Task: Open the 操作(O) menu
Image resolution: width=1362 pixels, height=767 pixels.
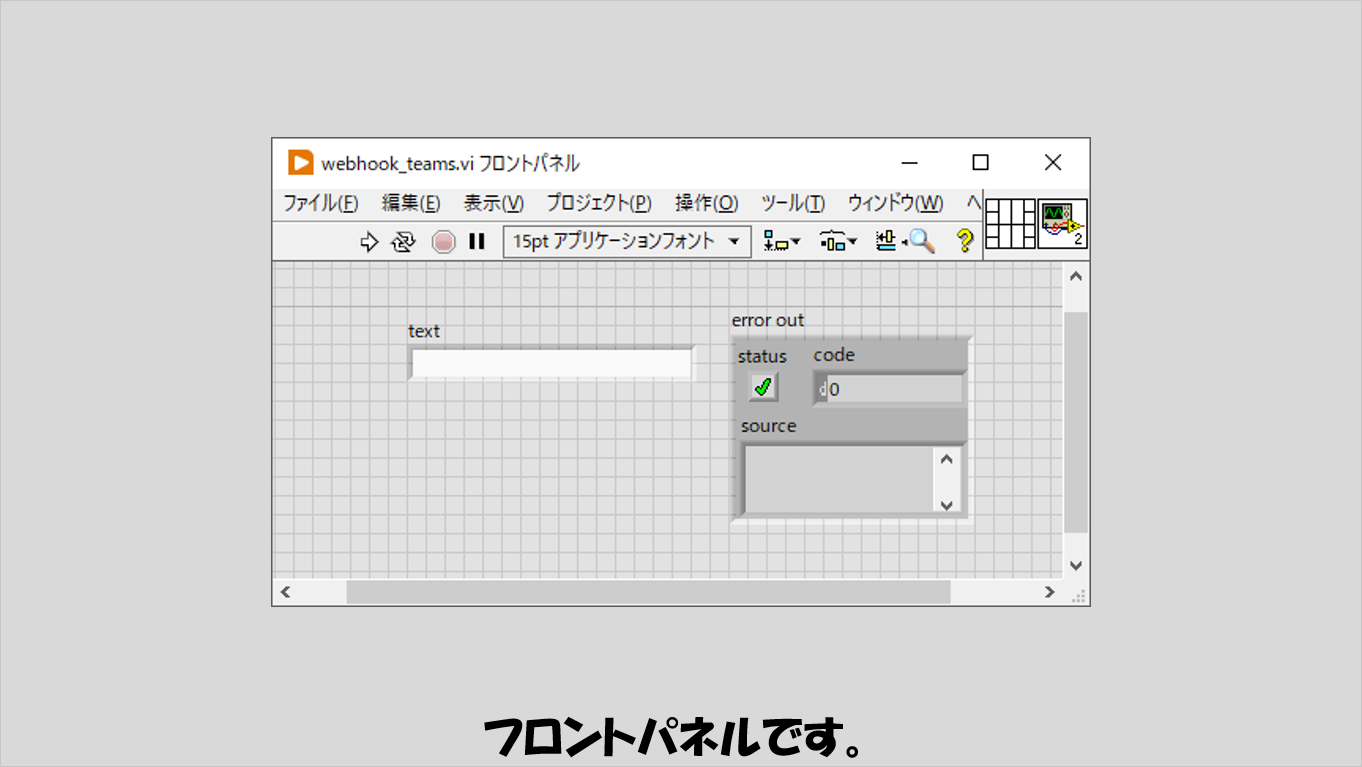Action: 706,203
